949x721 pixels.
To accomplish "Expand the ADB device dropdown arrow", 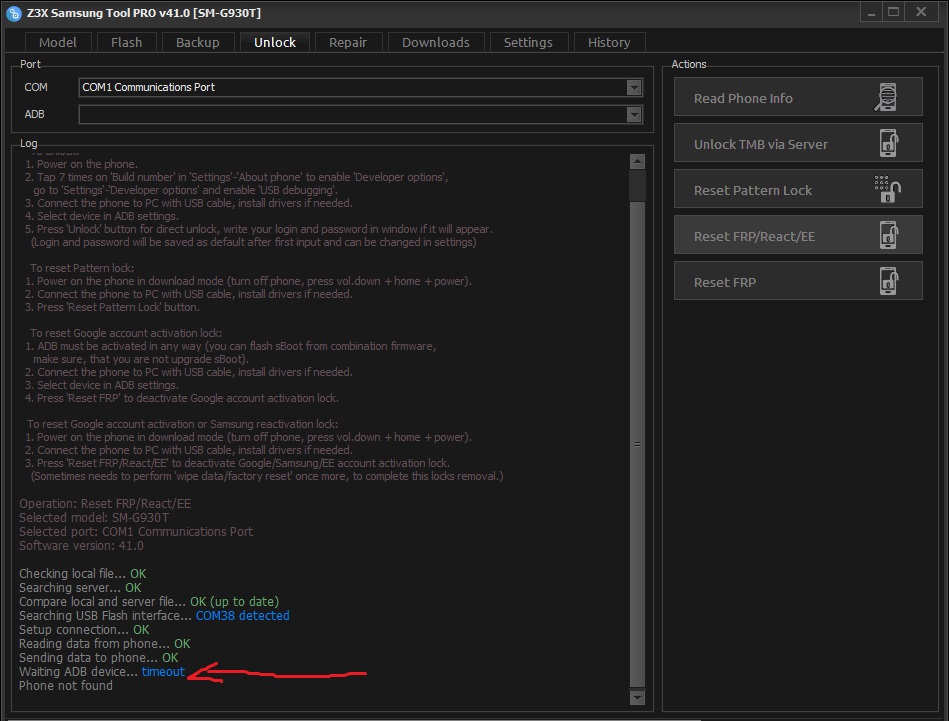I will coord(634,114).
